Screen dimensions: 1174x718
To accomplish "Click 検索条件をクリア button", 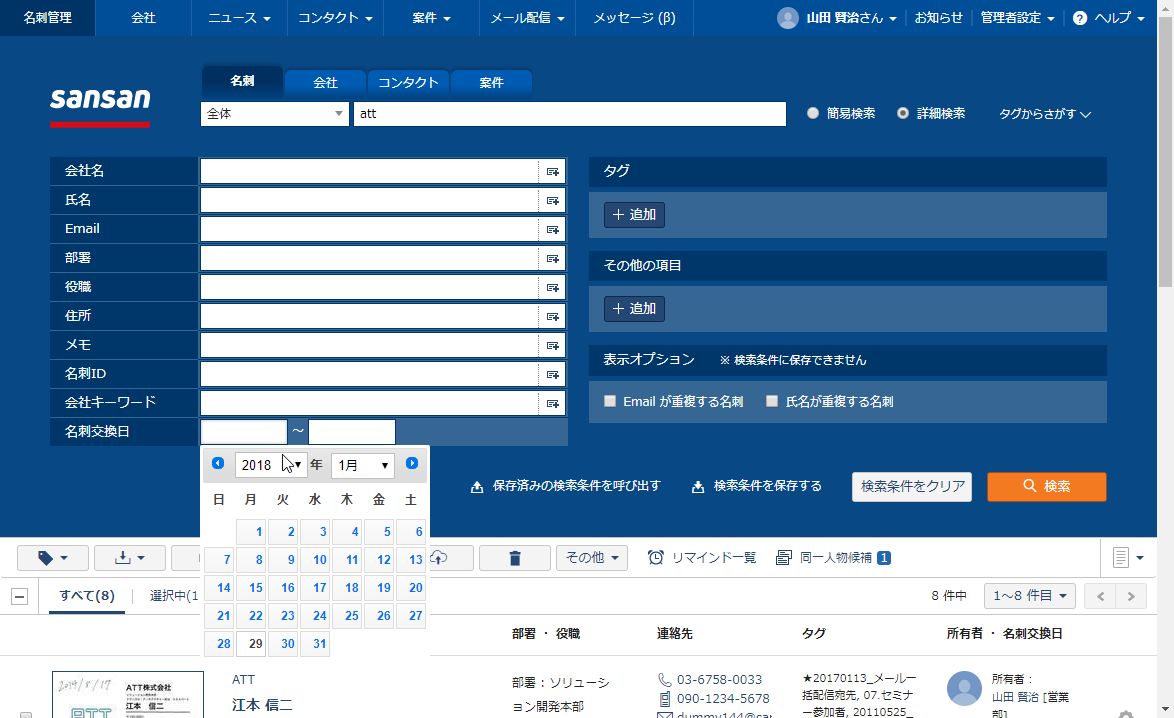I will (x=912, y=487).
